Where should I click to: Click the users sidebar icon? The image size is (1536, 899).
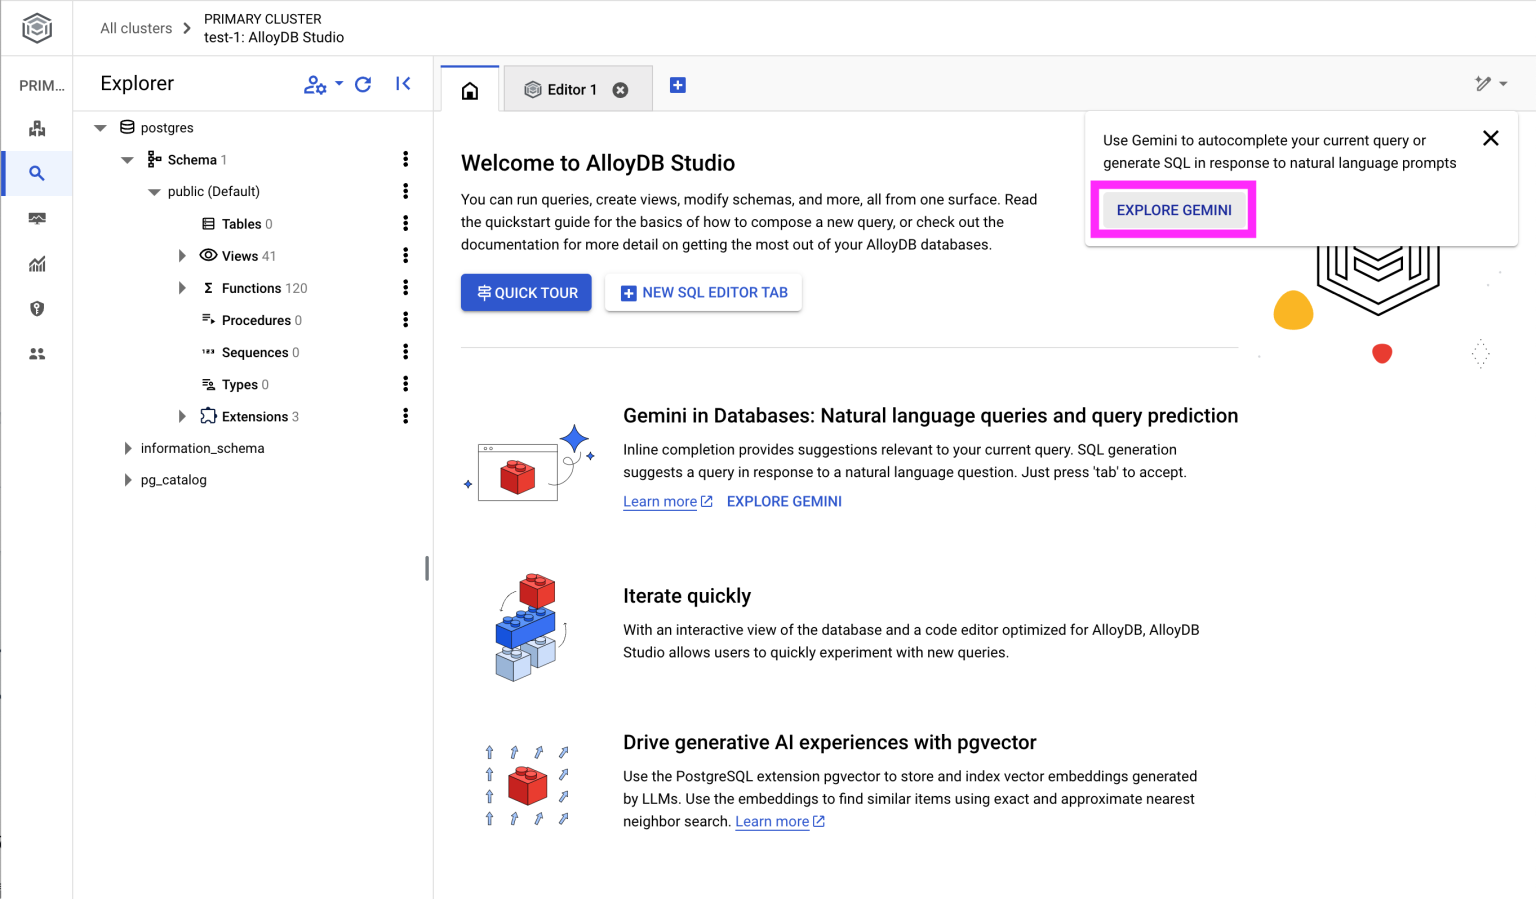36,353
